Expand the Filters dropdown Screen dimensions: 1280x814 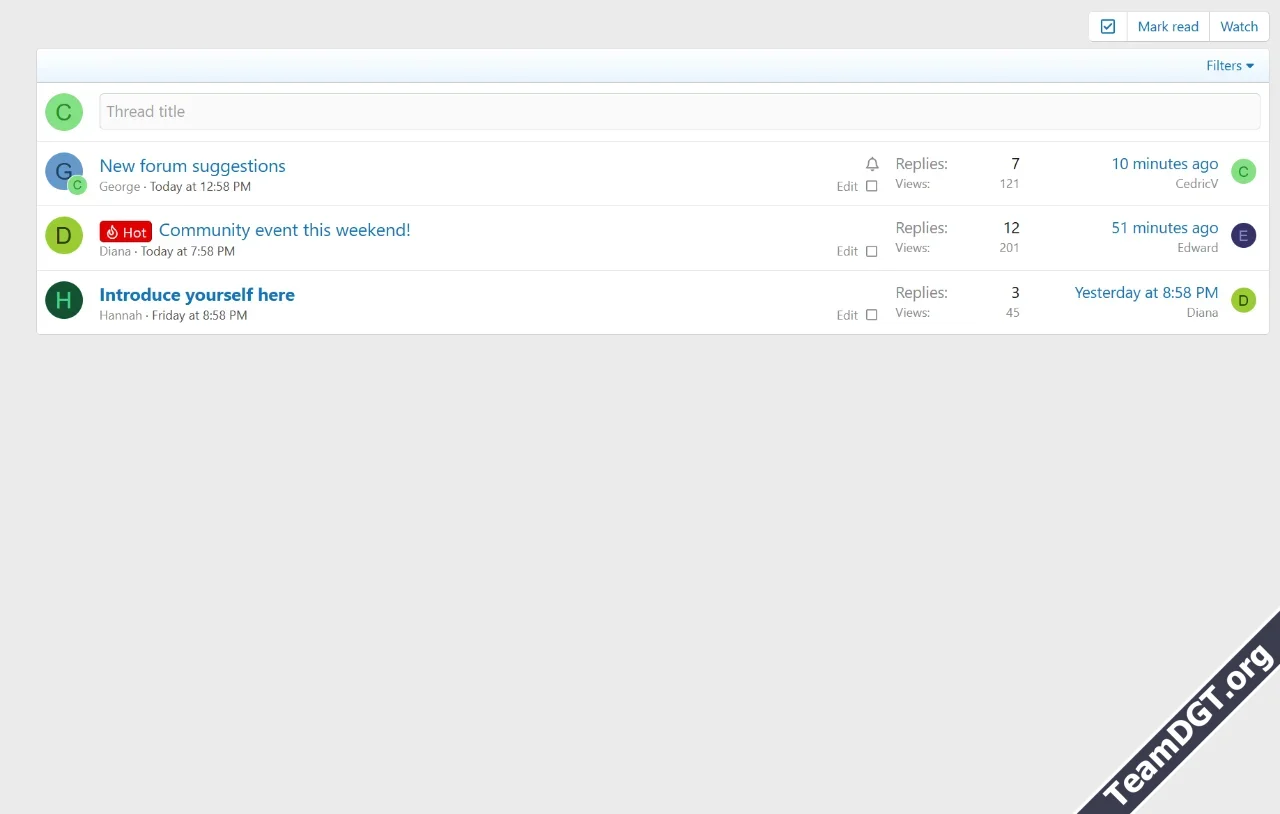click(x=1229, y=66)
